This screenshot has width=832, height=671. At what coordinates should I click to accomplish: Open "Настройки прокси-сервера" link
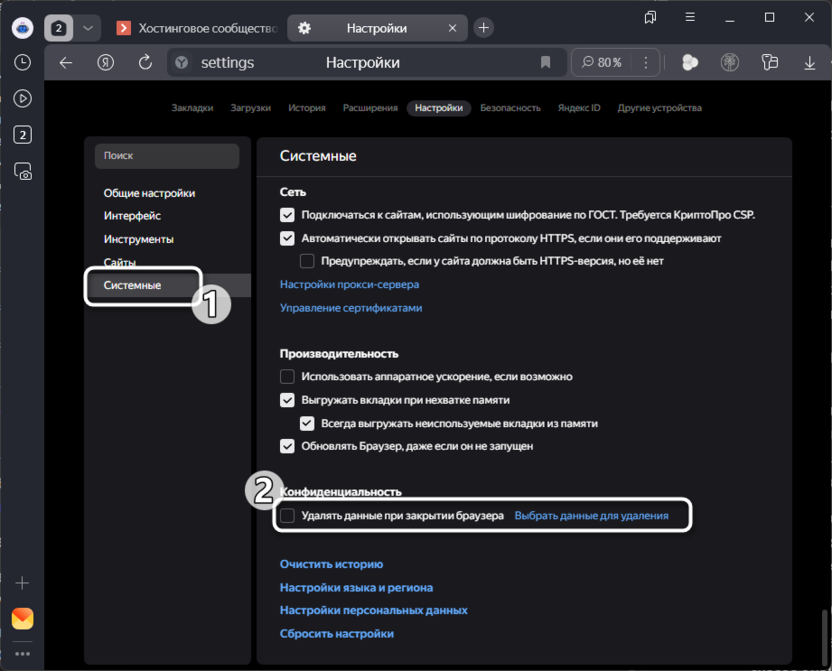click(349, 285)
